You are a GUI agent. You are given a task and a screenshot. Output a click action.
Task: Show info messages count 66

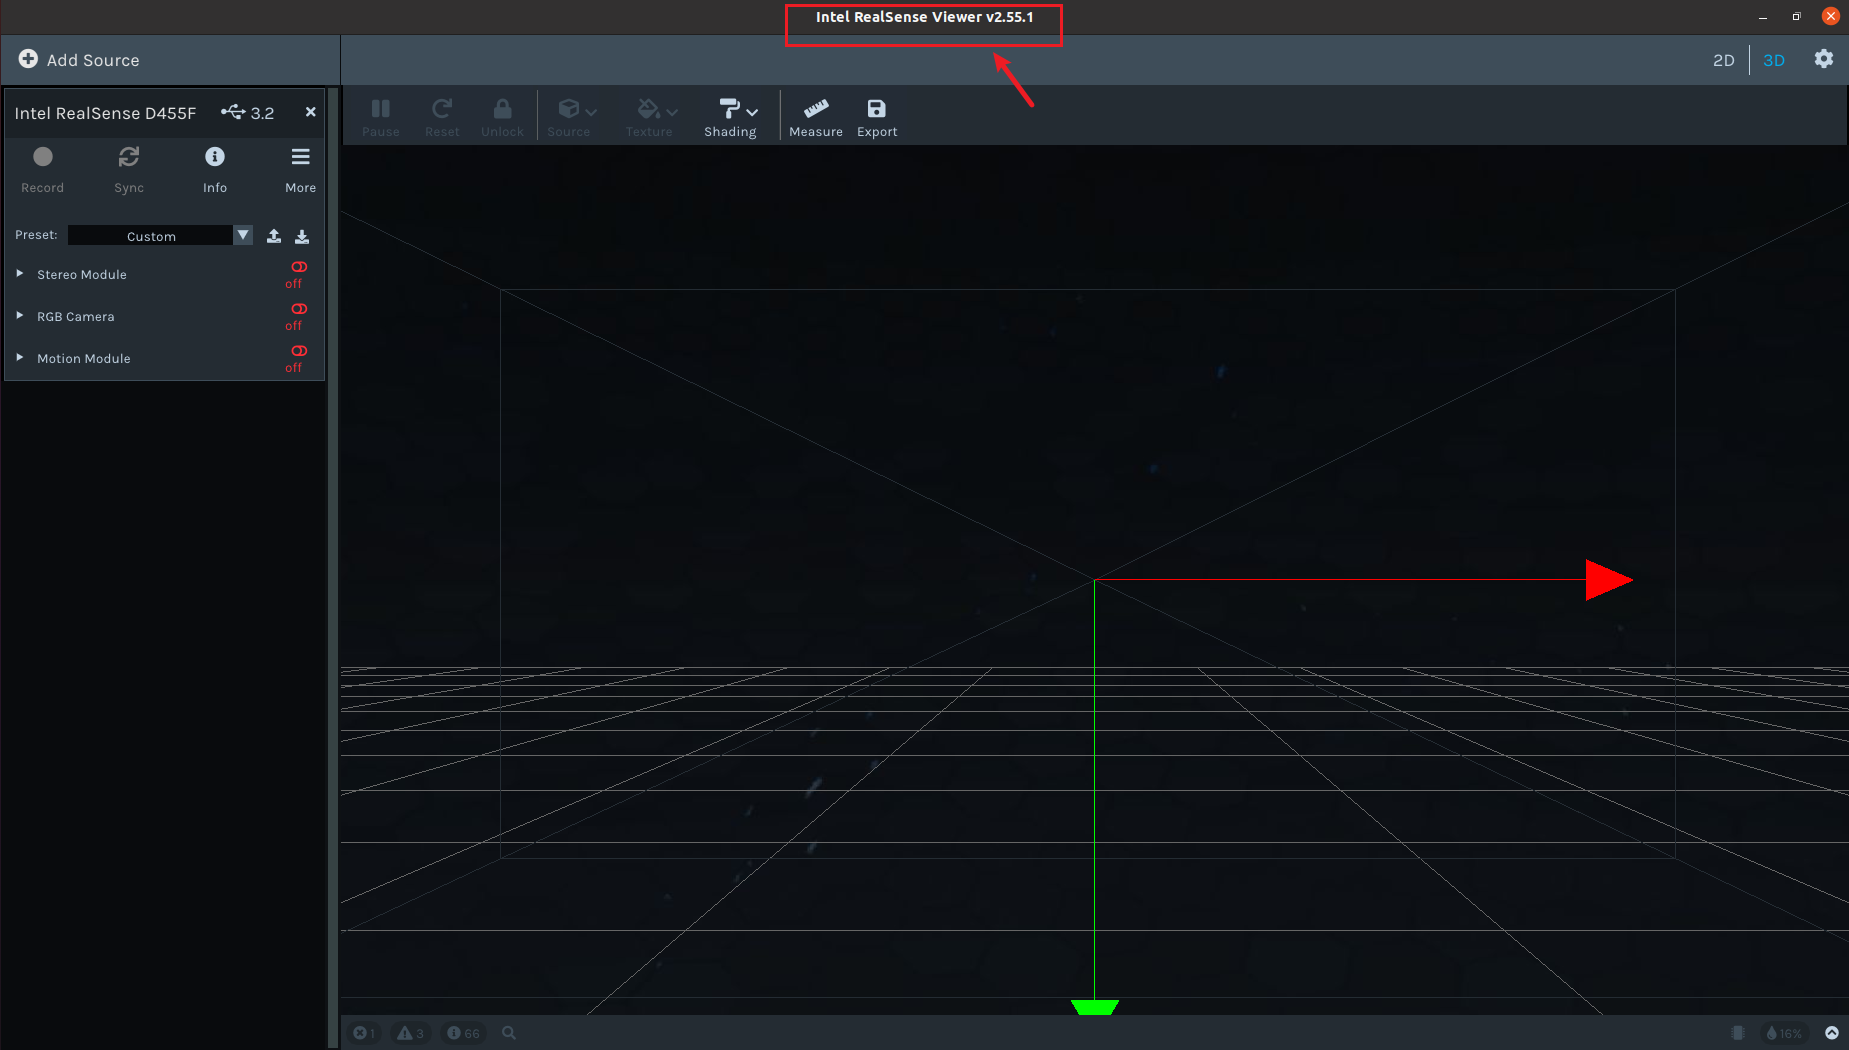463,1033
